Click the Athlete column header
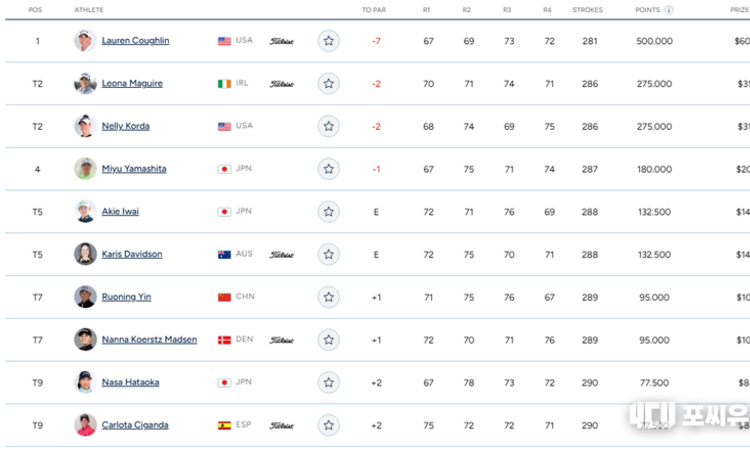This screenshot has height=450, width=750. click(x=89, y=10)
